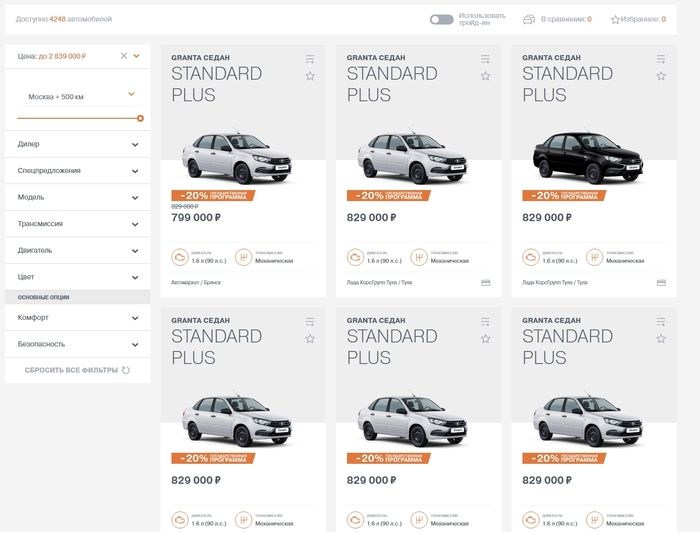700x534 pixels.
Task: Clear the price filter with the X icon
Action: coord(124,56)
